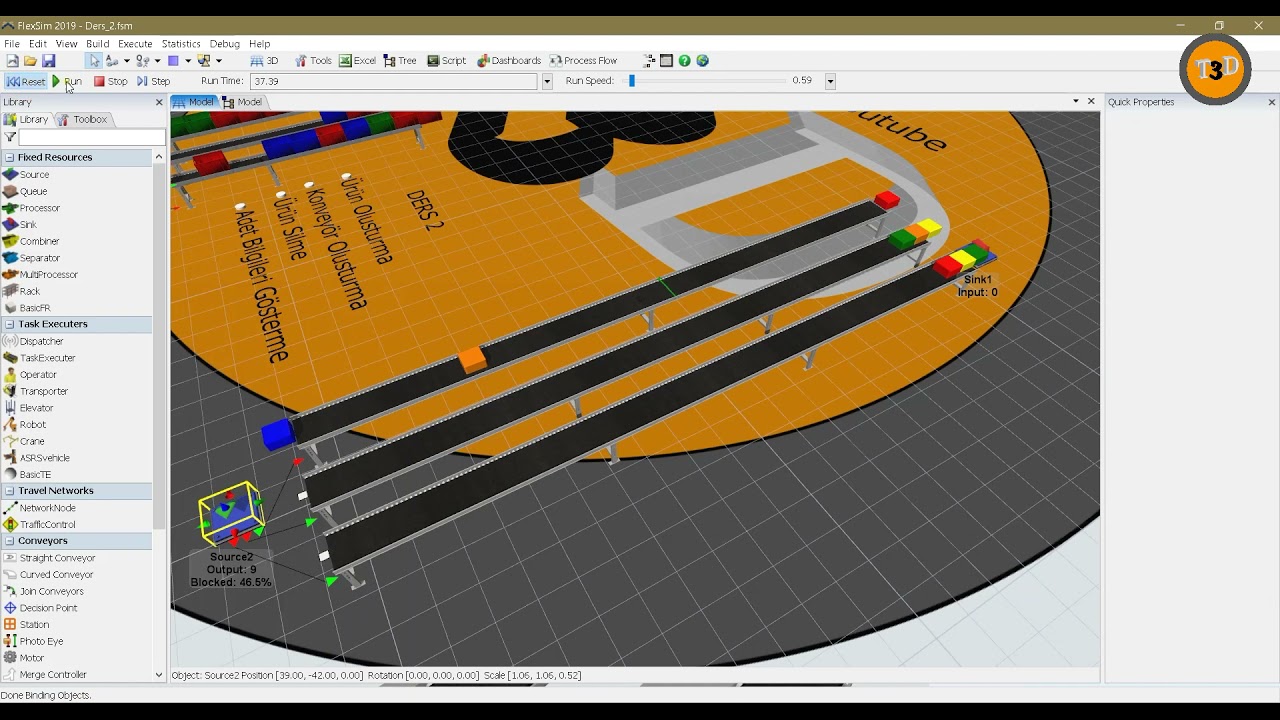This screenshot has height=720, width=1280.
Task: Select Transporter in the library
Action: pos(36,391)
